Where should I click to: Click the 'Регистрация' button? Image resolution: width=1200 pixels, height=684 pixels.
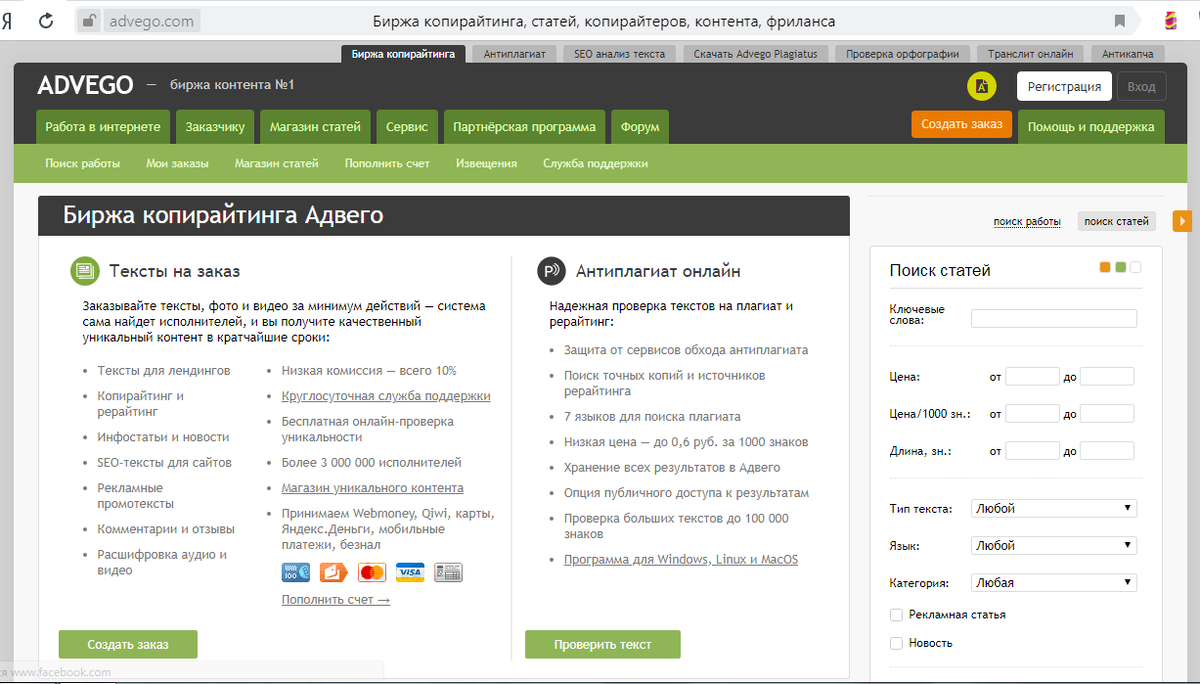(1064, 87)
